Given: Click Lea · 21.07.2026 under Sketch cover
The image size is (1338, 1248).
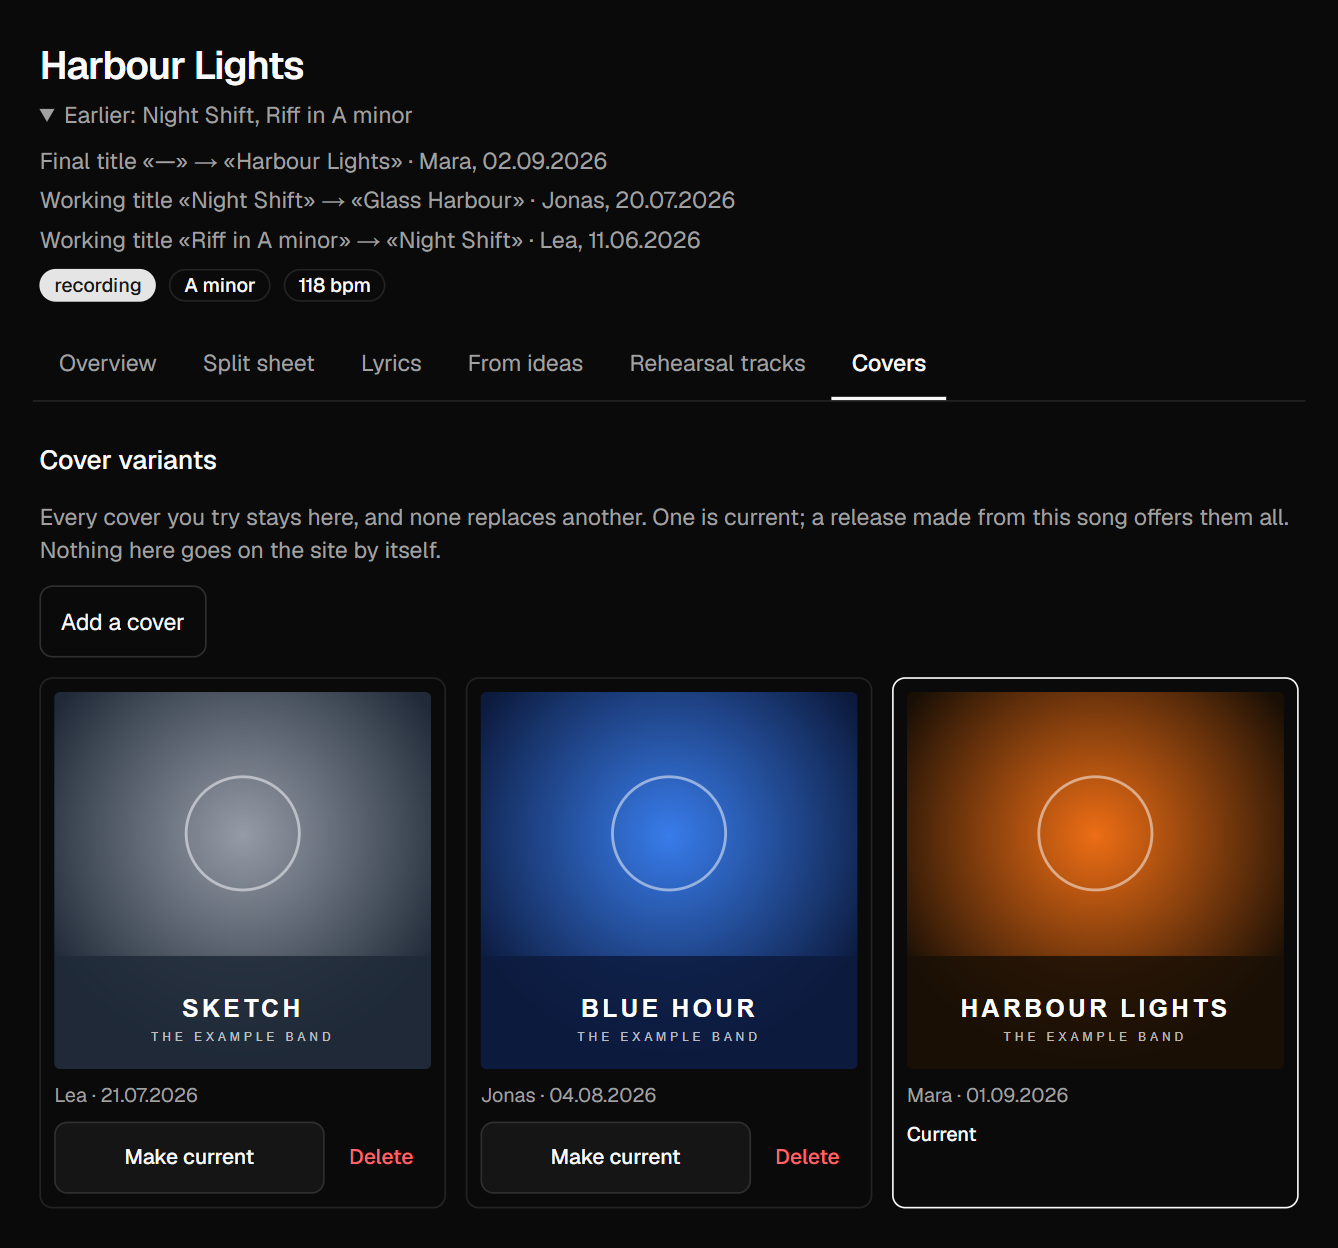Looking at the screenshot, I should (126, 1095).
